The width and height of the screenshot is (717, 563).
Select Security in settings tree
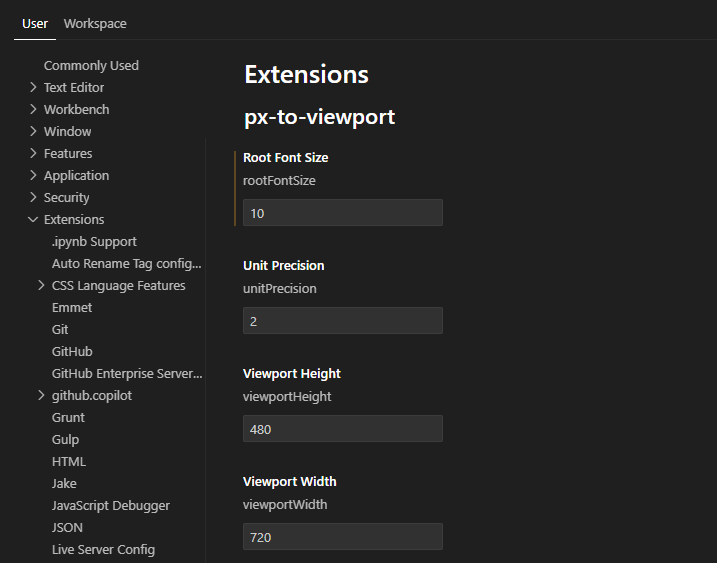[x=66, y=198]
